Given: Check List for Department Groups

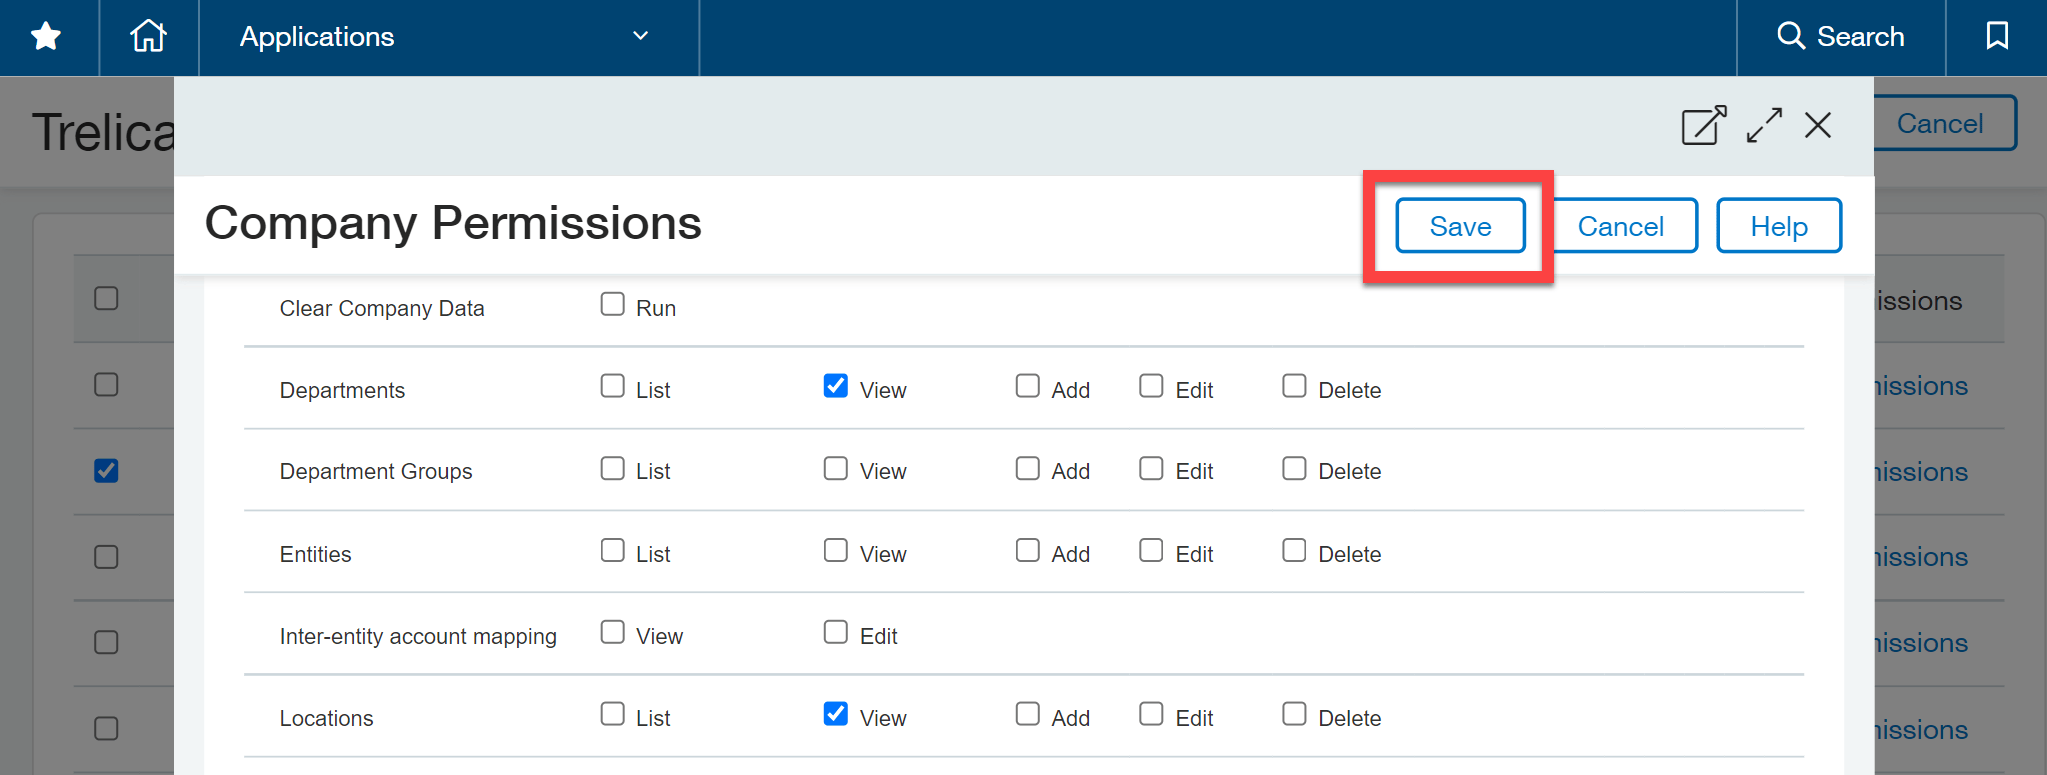Looking at the screenshot, I should [x=612, y=468].
